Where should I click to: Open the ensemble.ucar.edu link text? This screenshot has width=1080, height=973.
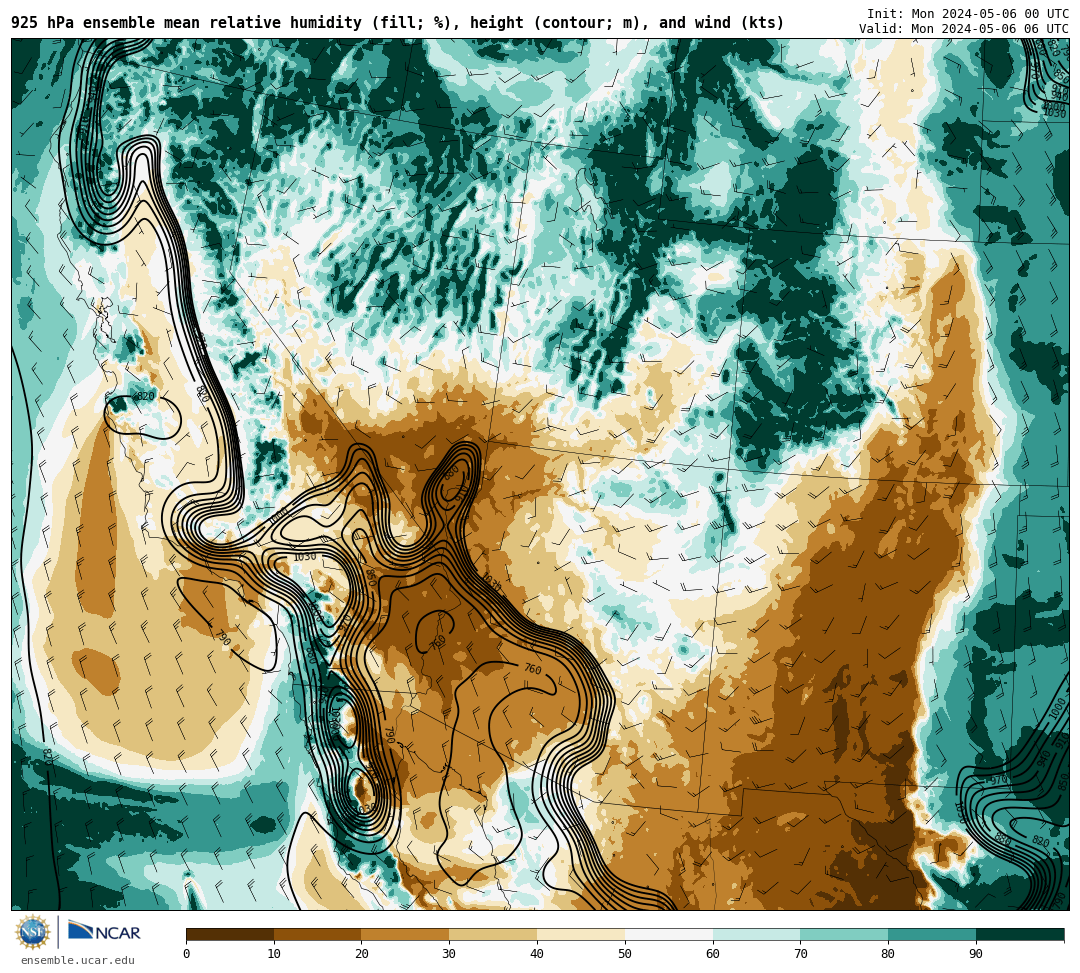click(x=78, y=960)
